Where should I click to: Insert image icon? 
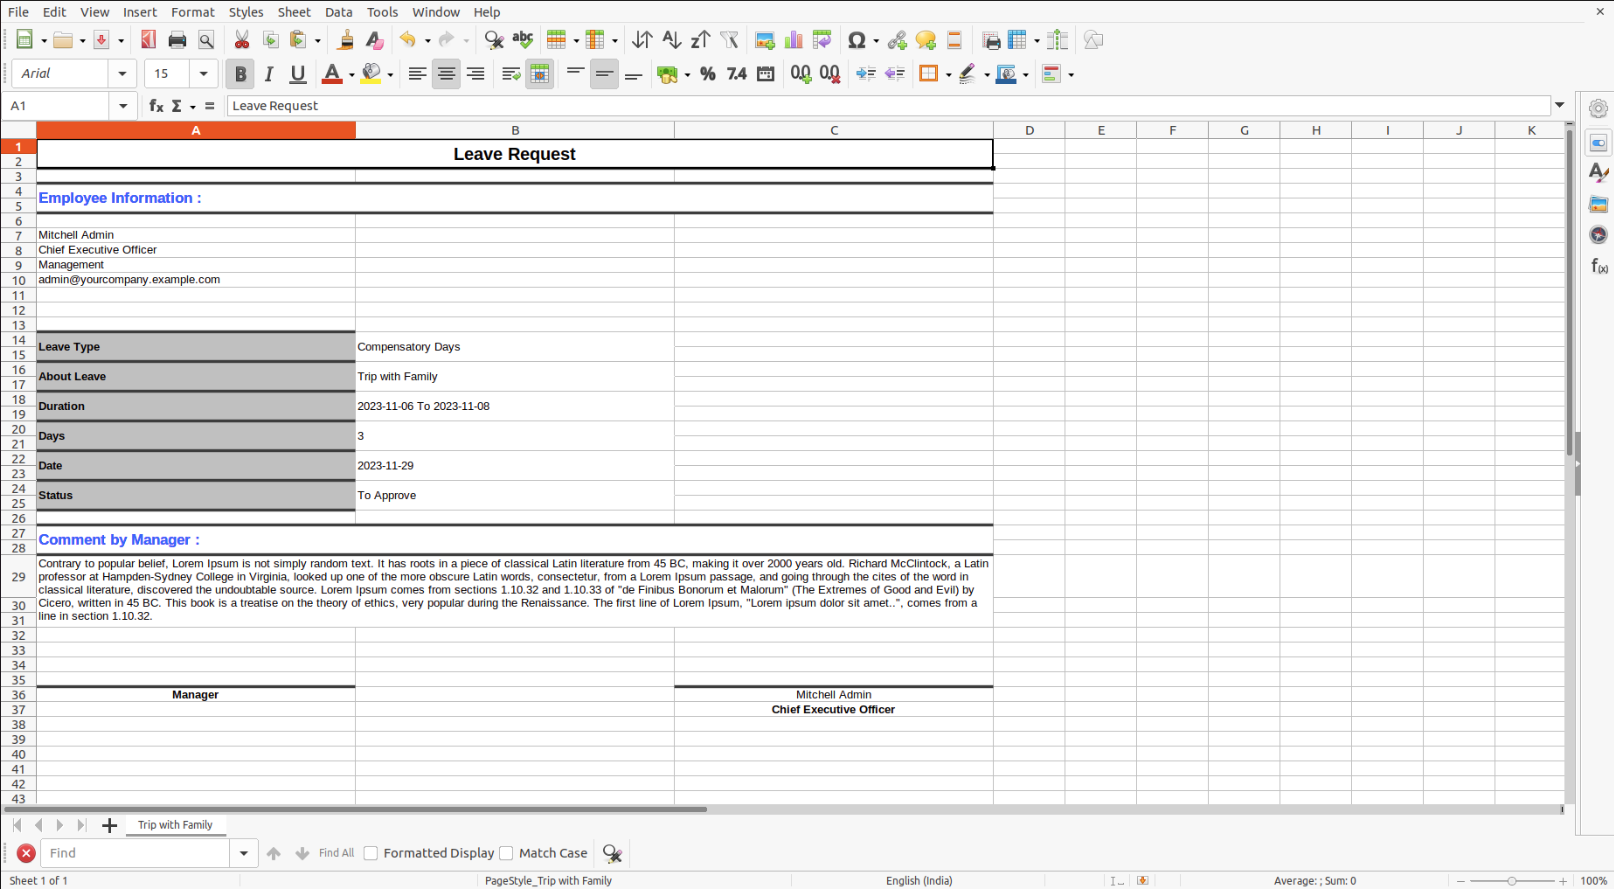[765, 40]
